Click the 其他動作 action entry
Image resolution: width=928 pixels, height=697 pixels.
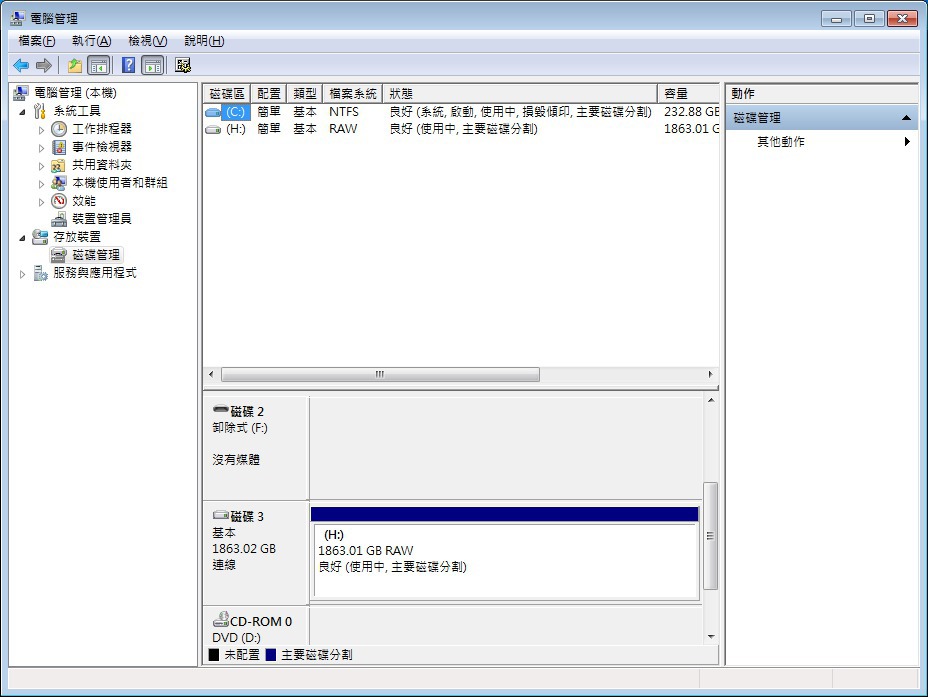tap(781, 141)
